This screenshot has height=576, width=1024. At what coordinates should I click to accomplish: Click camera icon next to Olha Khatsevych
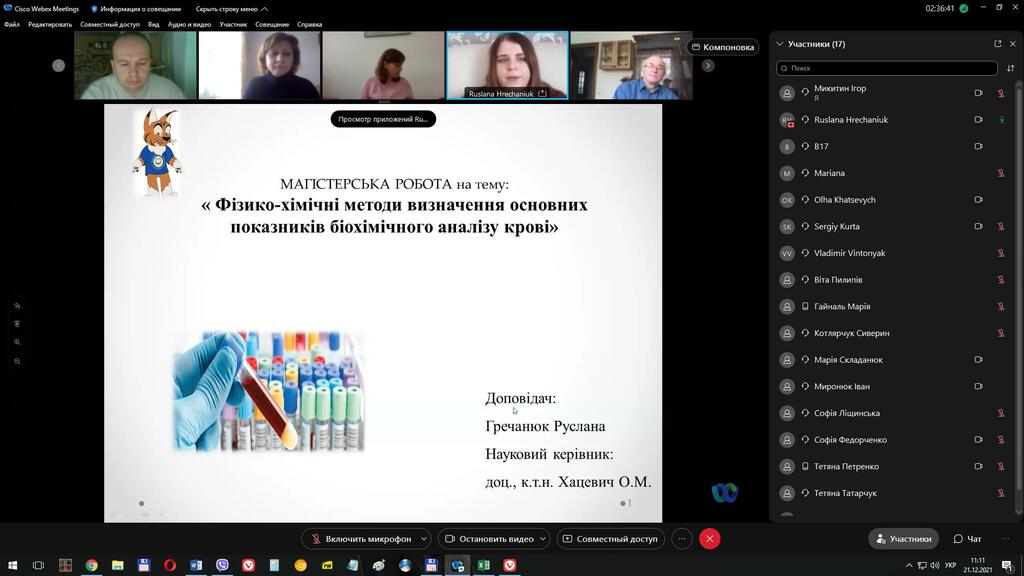978,200
